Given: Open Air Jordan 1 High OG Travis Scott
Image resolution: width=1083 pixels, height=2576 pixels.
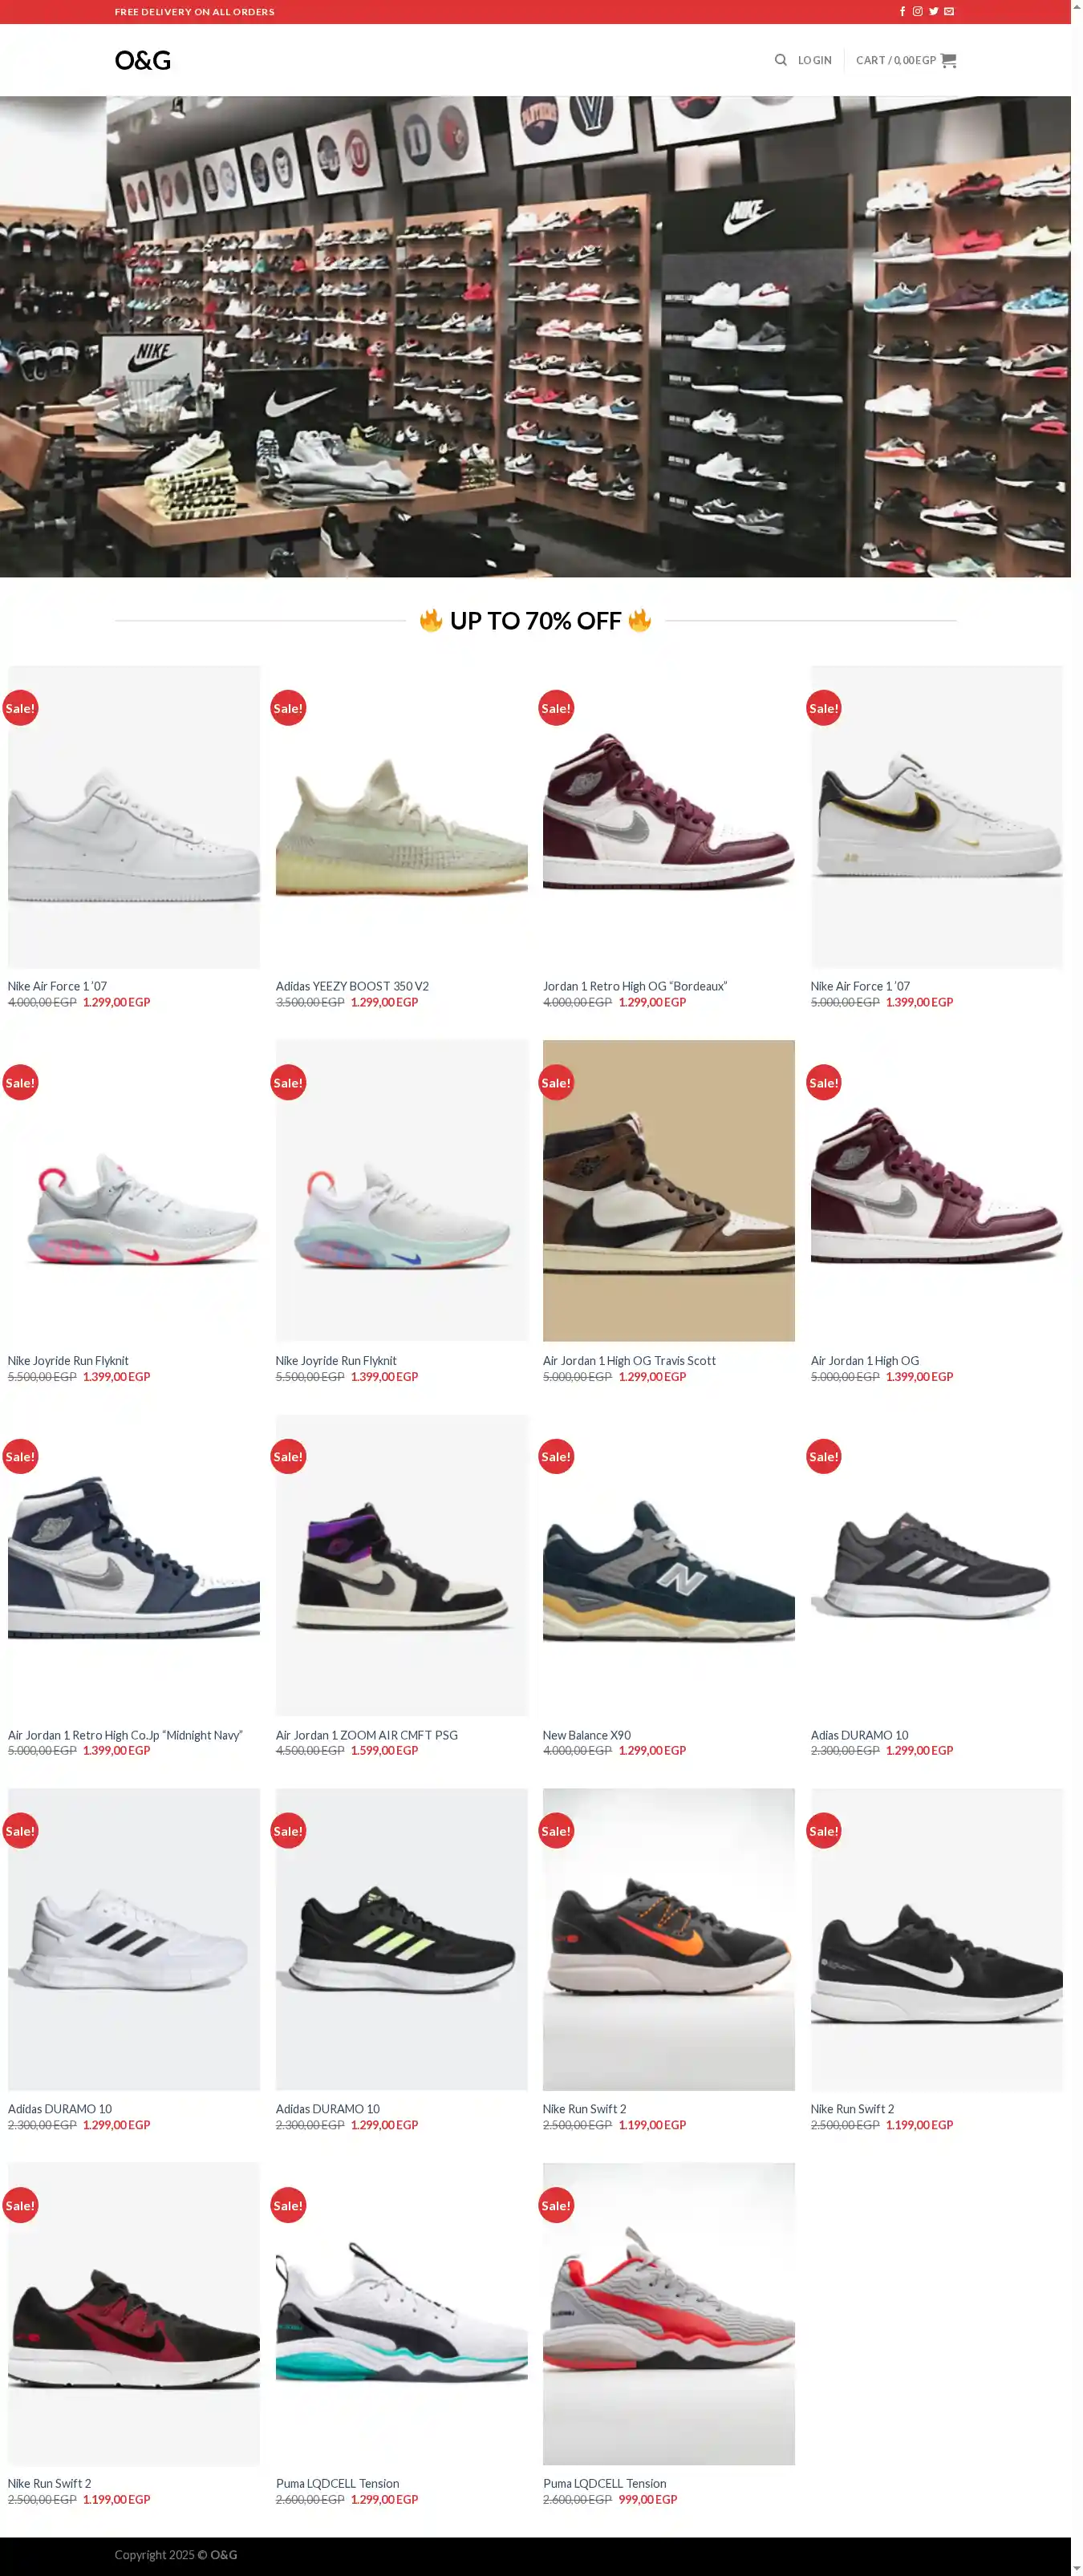Looking at the screenshot, I should coord(629,1360).
